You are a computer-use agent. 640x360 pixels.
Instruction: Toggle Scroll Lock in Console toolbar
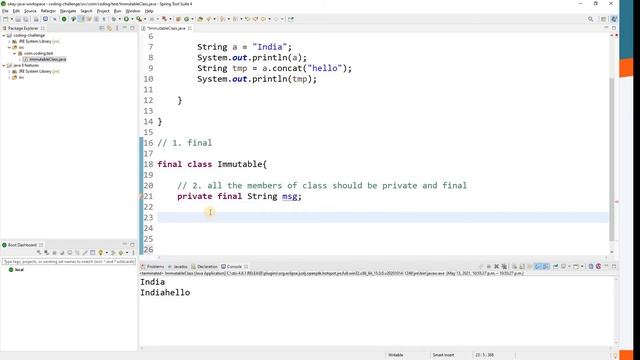pyautogui.click(x=522, y=267)
